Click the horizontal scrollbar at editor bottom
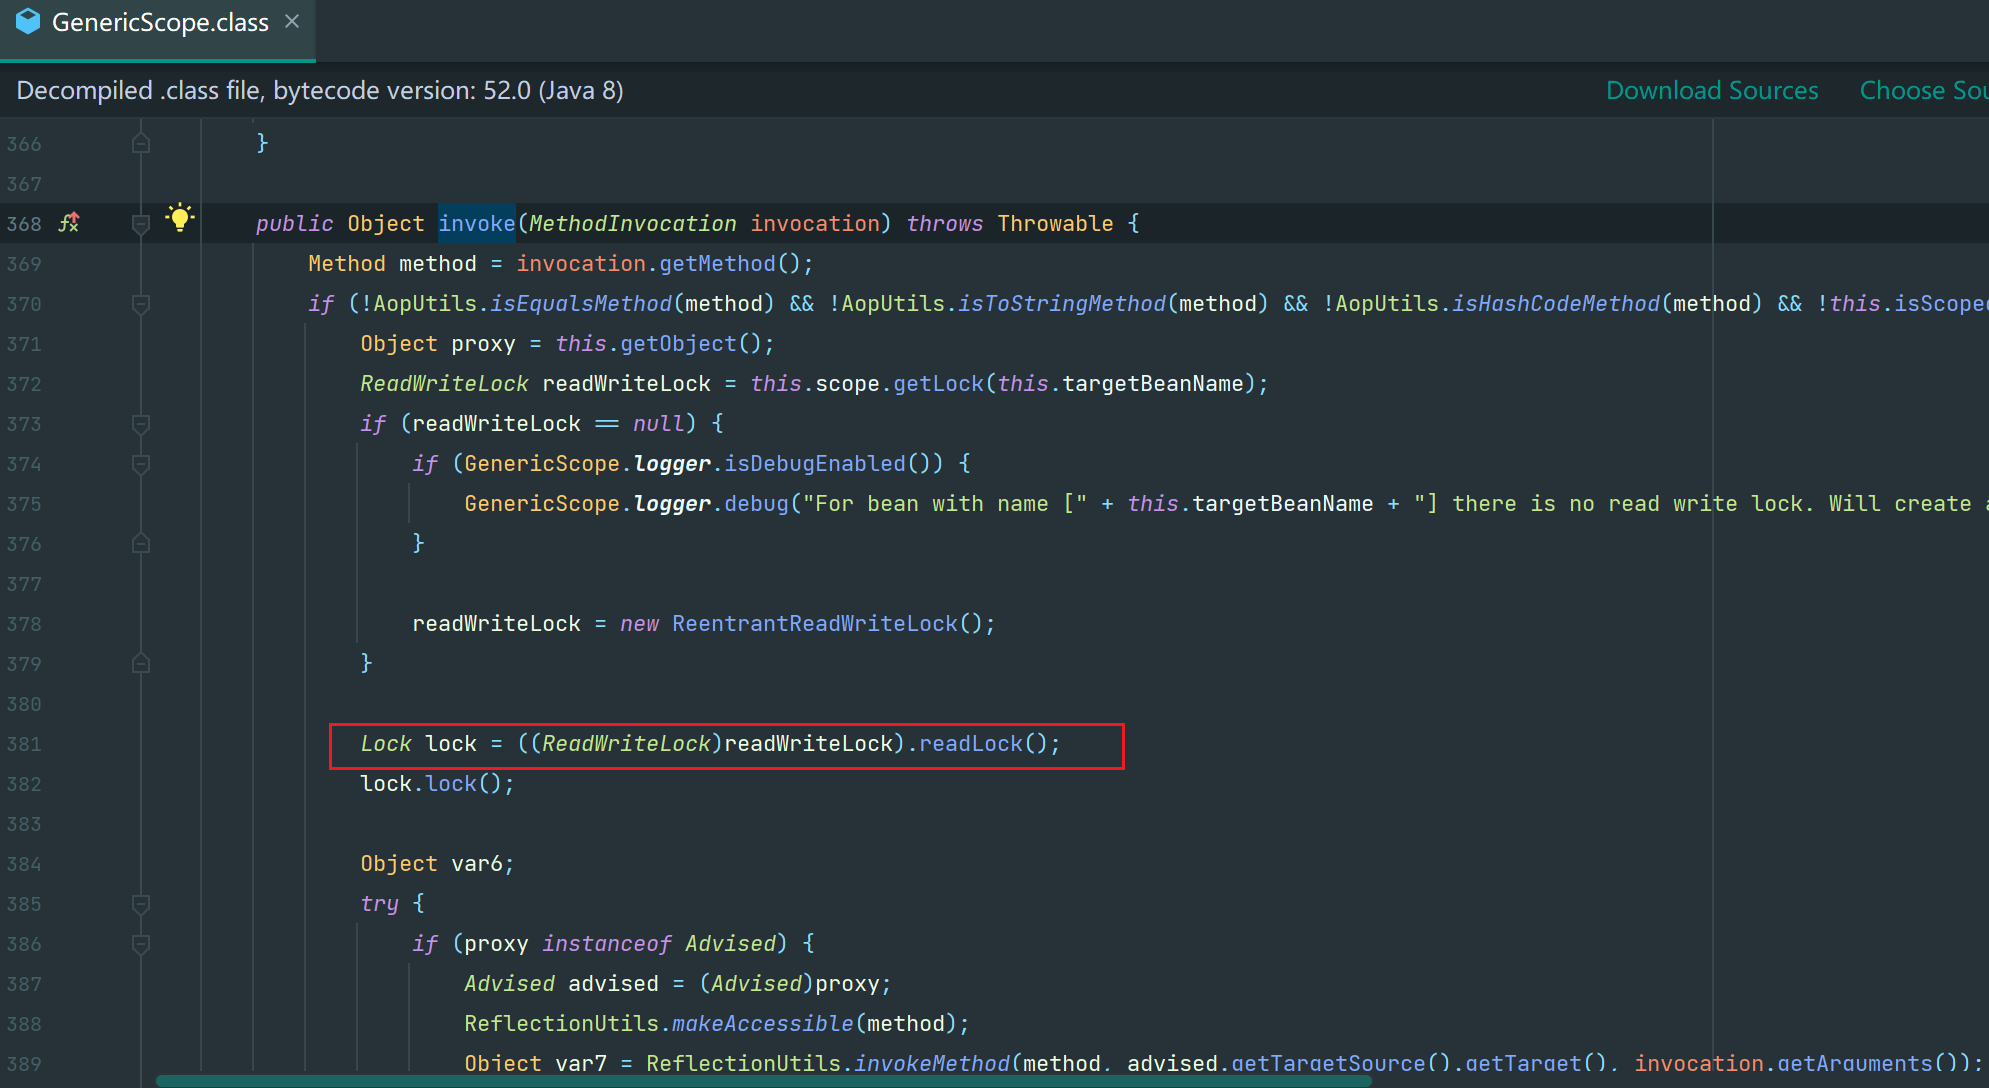 pos(764,1081)
